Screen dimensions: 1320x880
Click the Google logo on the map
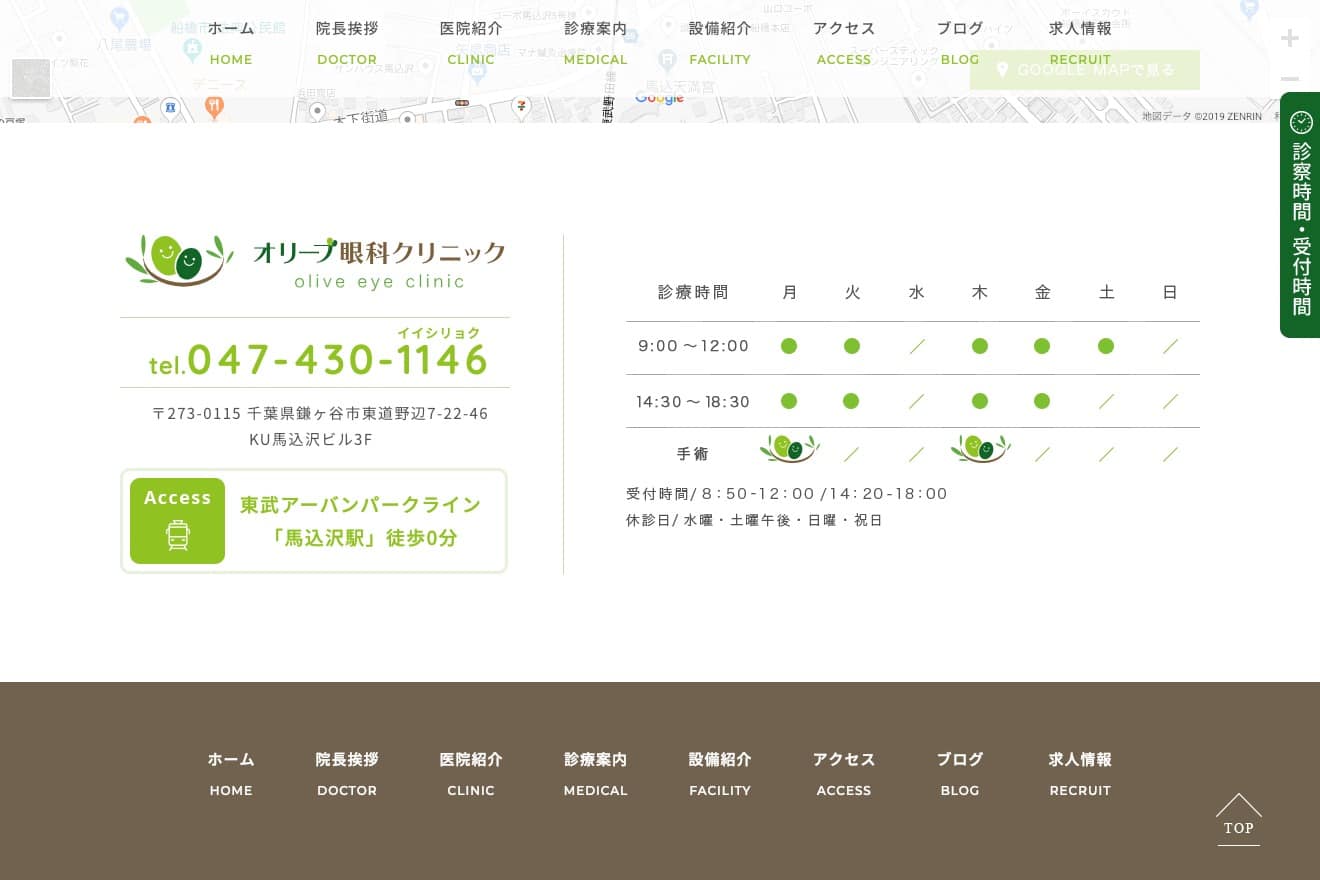coord(659,98)
